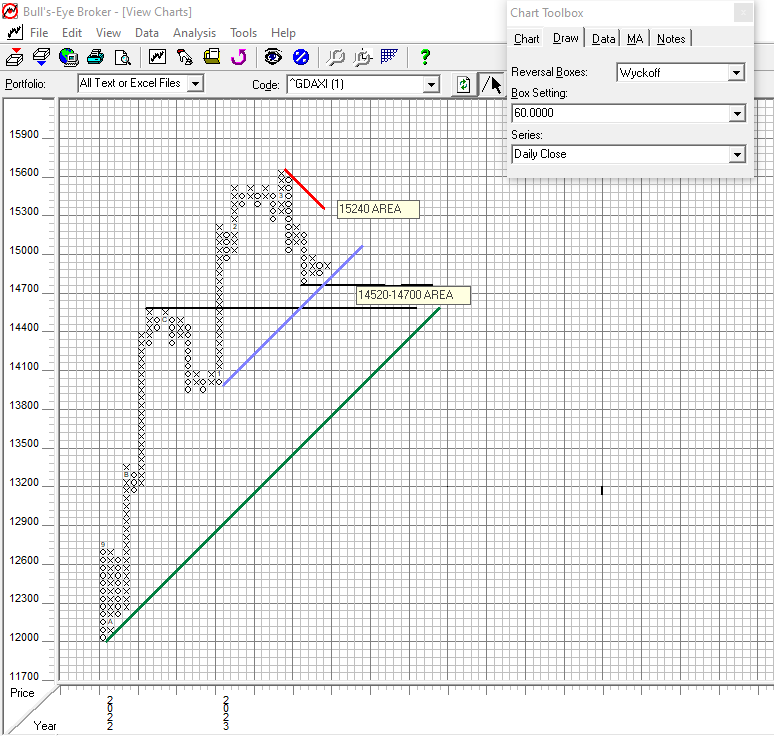Click the Reversal Boxes label
Screen dimensions: 774x736
(x=549, y=72)
